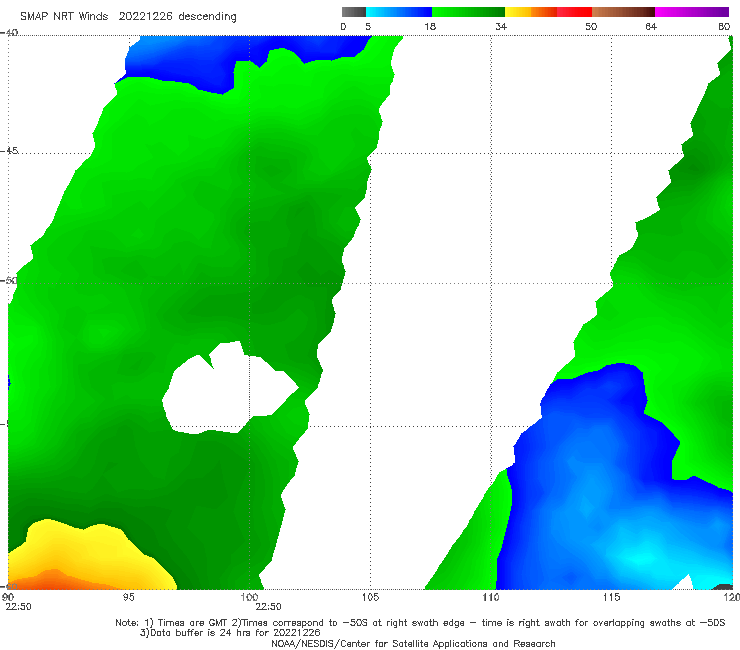This screenshot has width=740, height=650.
Task: Click the cyan low-wind patch near longitude 116
Action: (x=639, y=557)
